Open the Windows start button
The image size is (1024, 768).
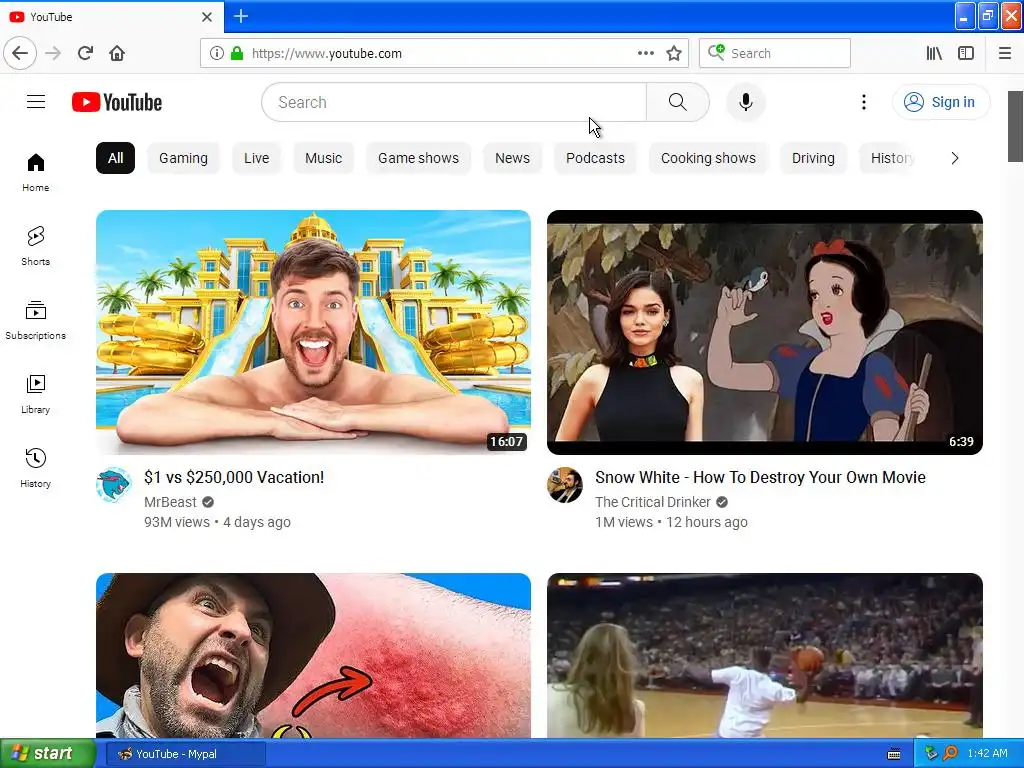coord(48,754)
